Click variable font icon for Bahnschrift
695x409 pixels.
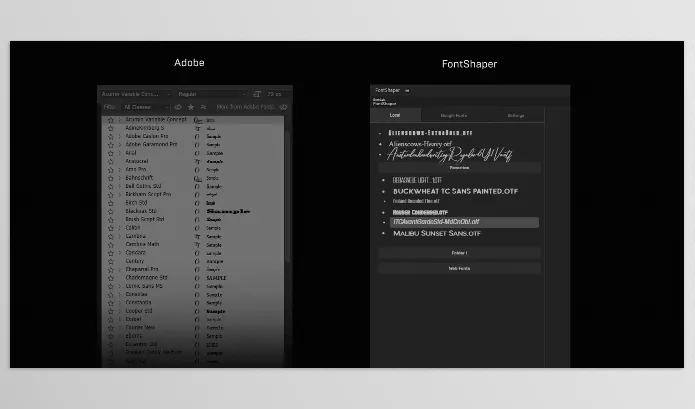click(x=198, y=178)
